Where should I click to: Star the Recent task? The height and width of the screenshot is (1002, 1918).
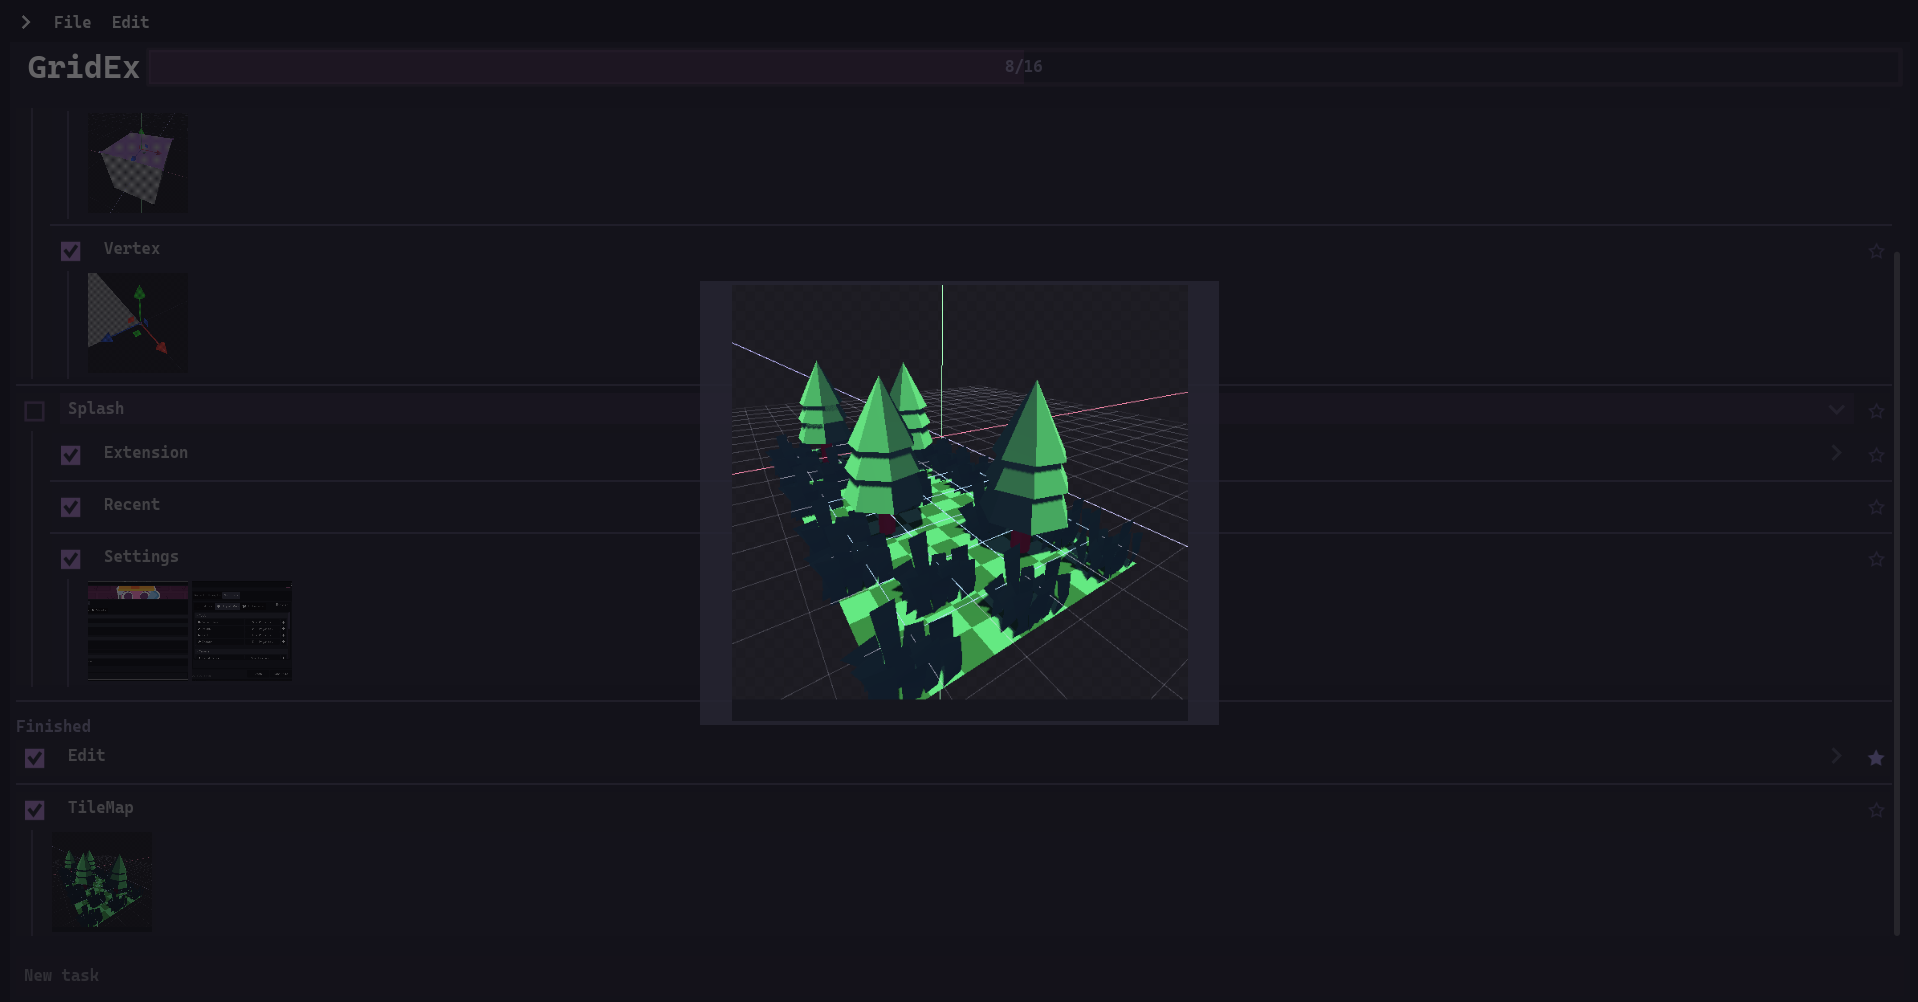coord(1876,507)
